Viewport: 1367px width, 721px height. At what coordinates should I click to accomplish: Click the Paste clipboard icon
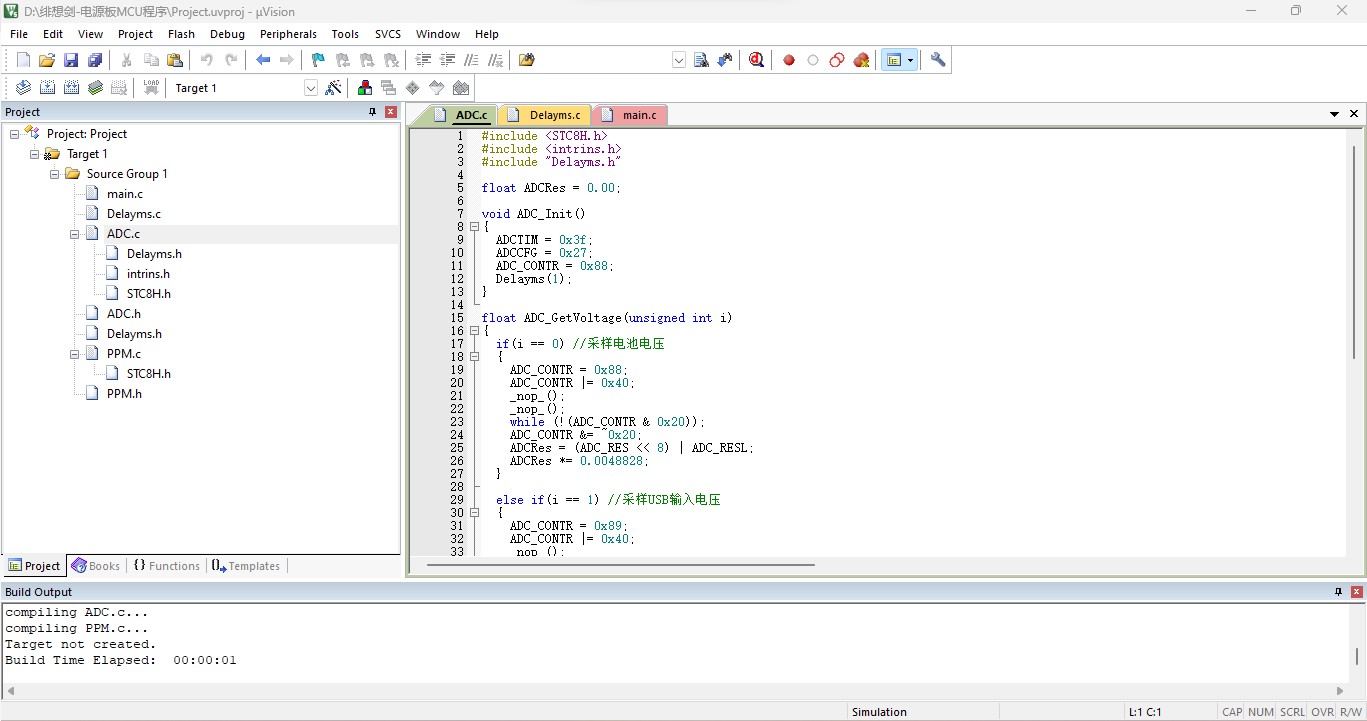click(175, 60)
